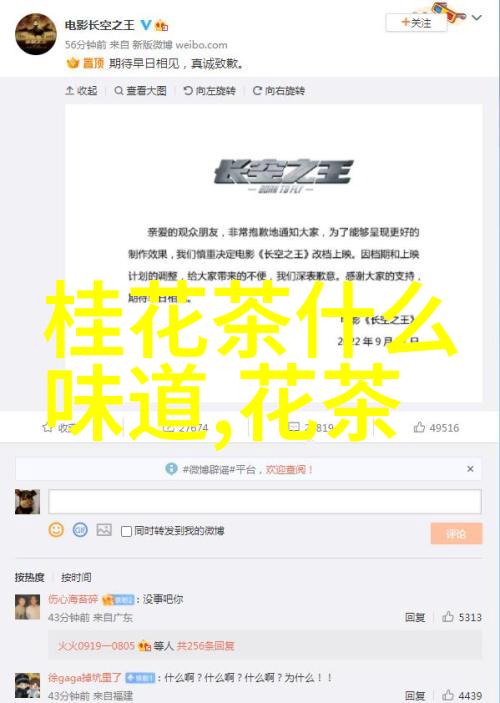Screen dimensions: 500x703
Task: Expand the post options chevron menu
Action: (477, 18)
